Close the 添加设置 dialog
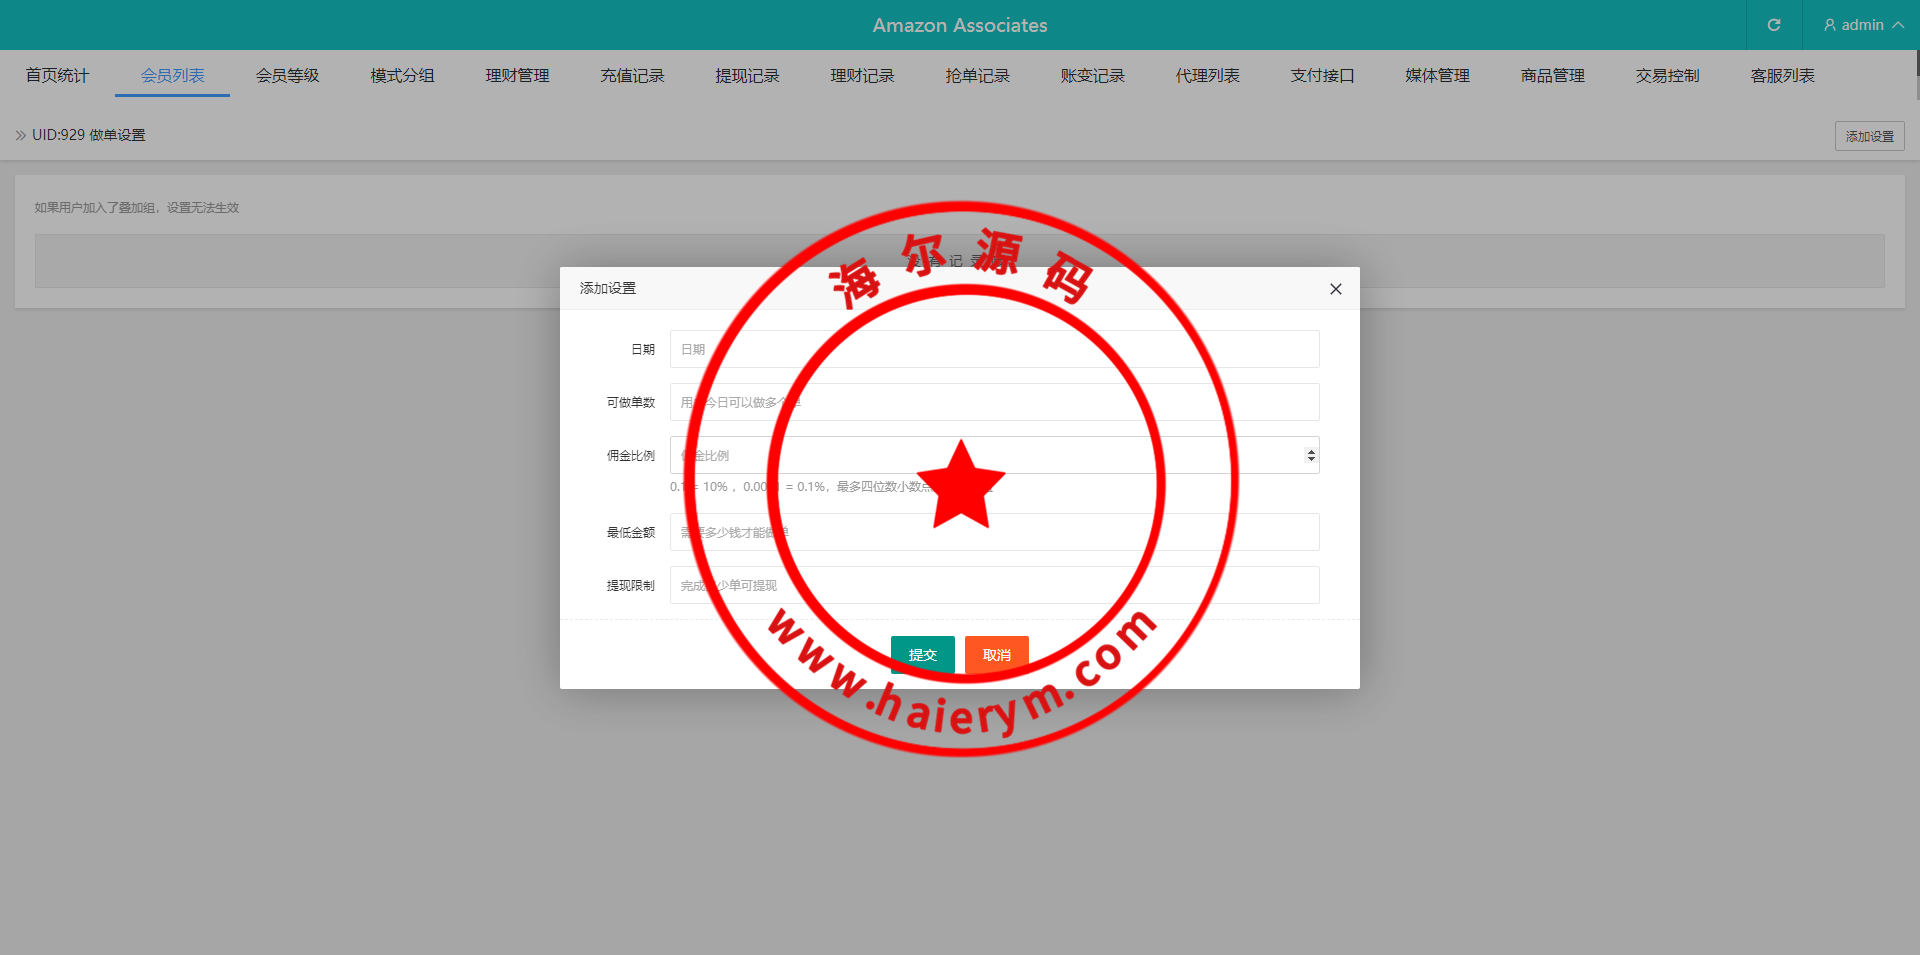Viewport: 1920px width, 955px height. [x=1335, y=289]
